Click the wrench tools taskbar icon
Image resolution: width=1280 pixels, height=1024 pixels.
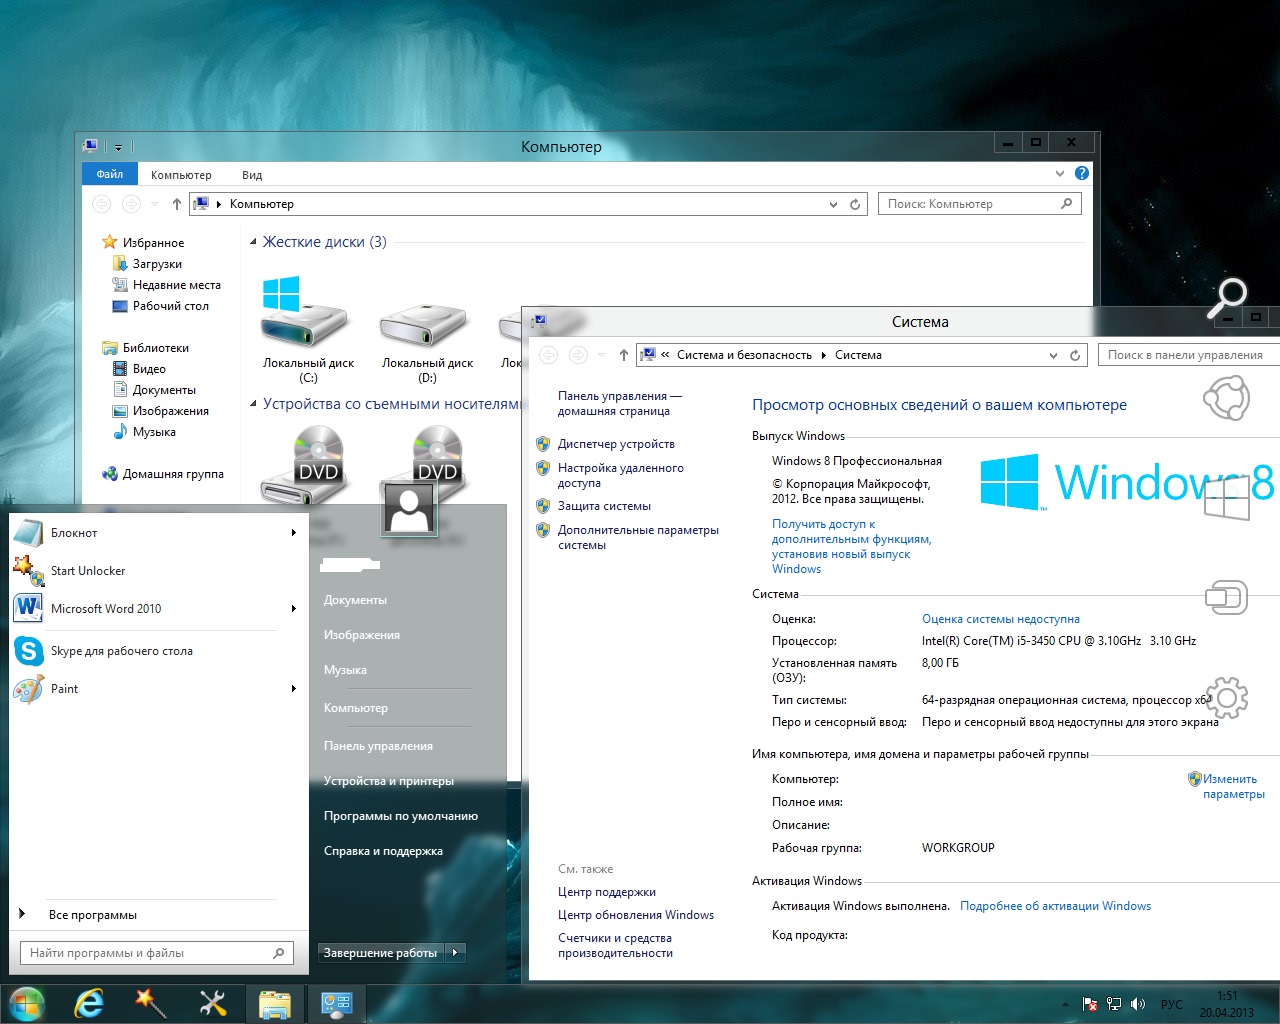click(x=212, y=1003)
